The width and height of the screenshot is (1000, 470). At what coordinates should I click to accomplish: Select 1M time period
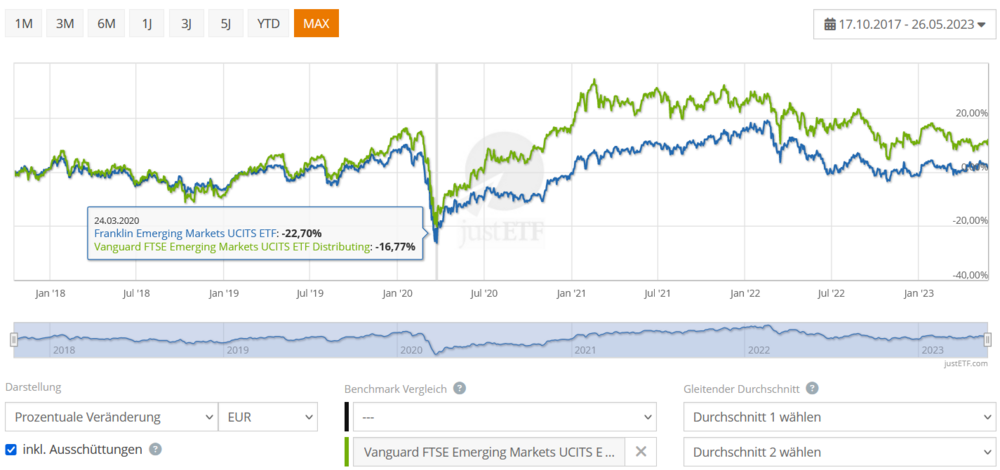pyautogui.click(x=24, y=24)
